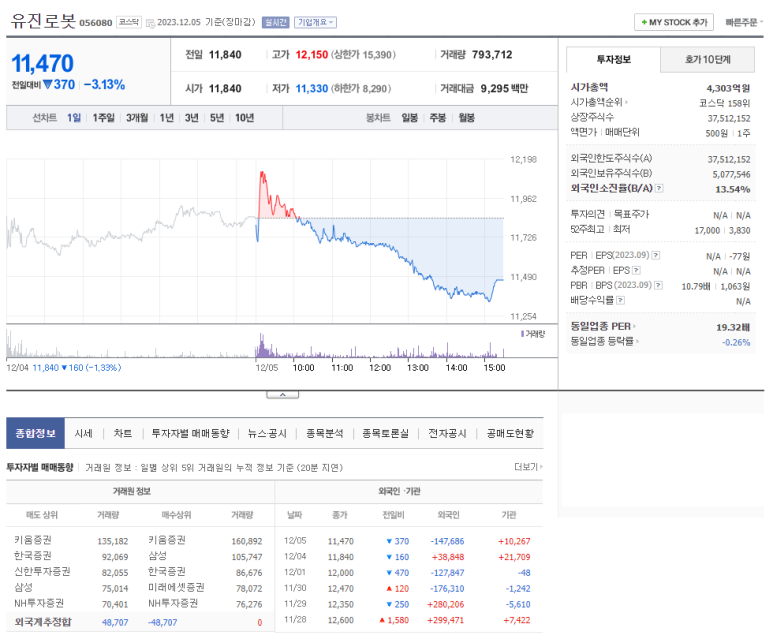Open the 동일업종 등락률 link
This screenshot has height=639, width=773.
604,341
